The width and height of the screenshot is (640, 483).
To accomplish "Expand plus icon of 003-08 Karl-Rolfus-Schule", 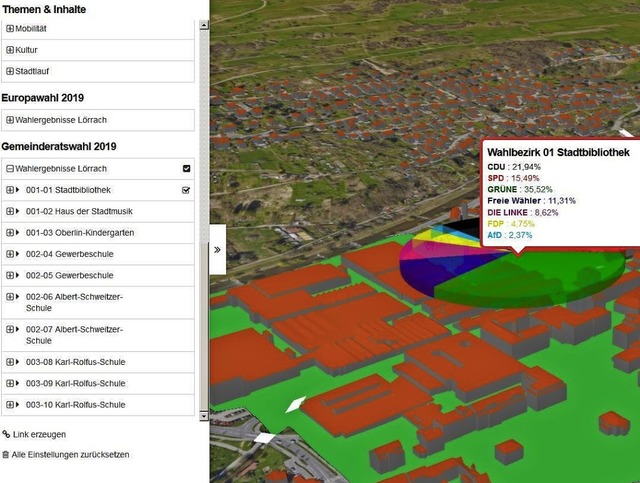I will [x=10, y=362].
